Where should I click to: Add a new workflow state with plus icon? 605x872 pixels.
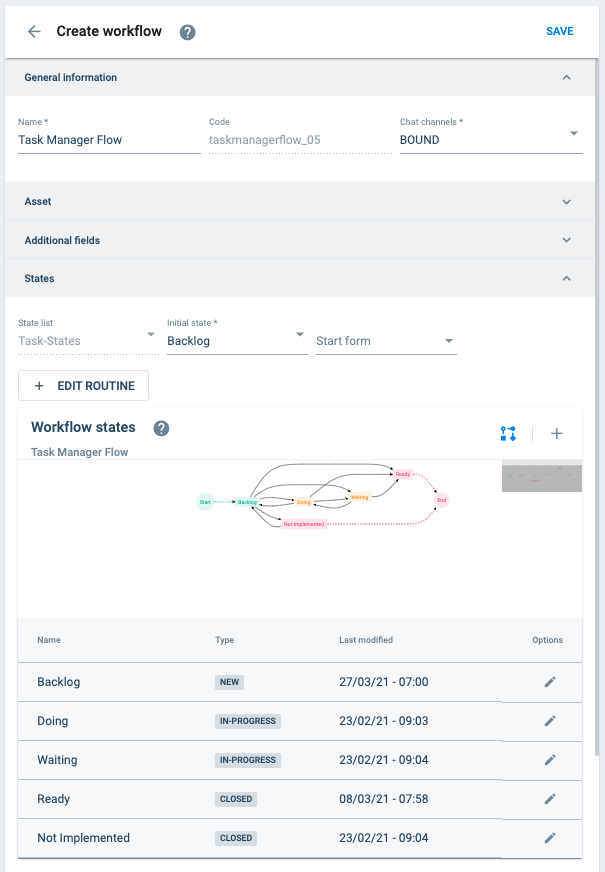point(557,434)
